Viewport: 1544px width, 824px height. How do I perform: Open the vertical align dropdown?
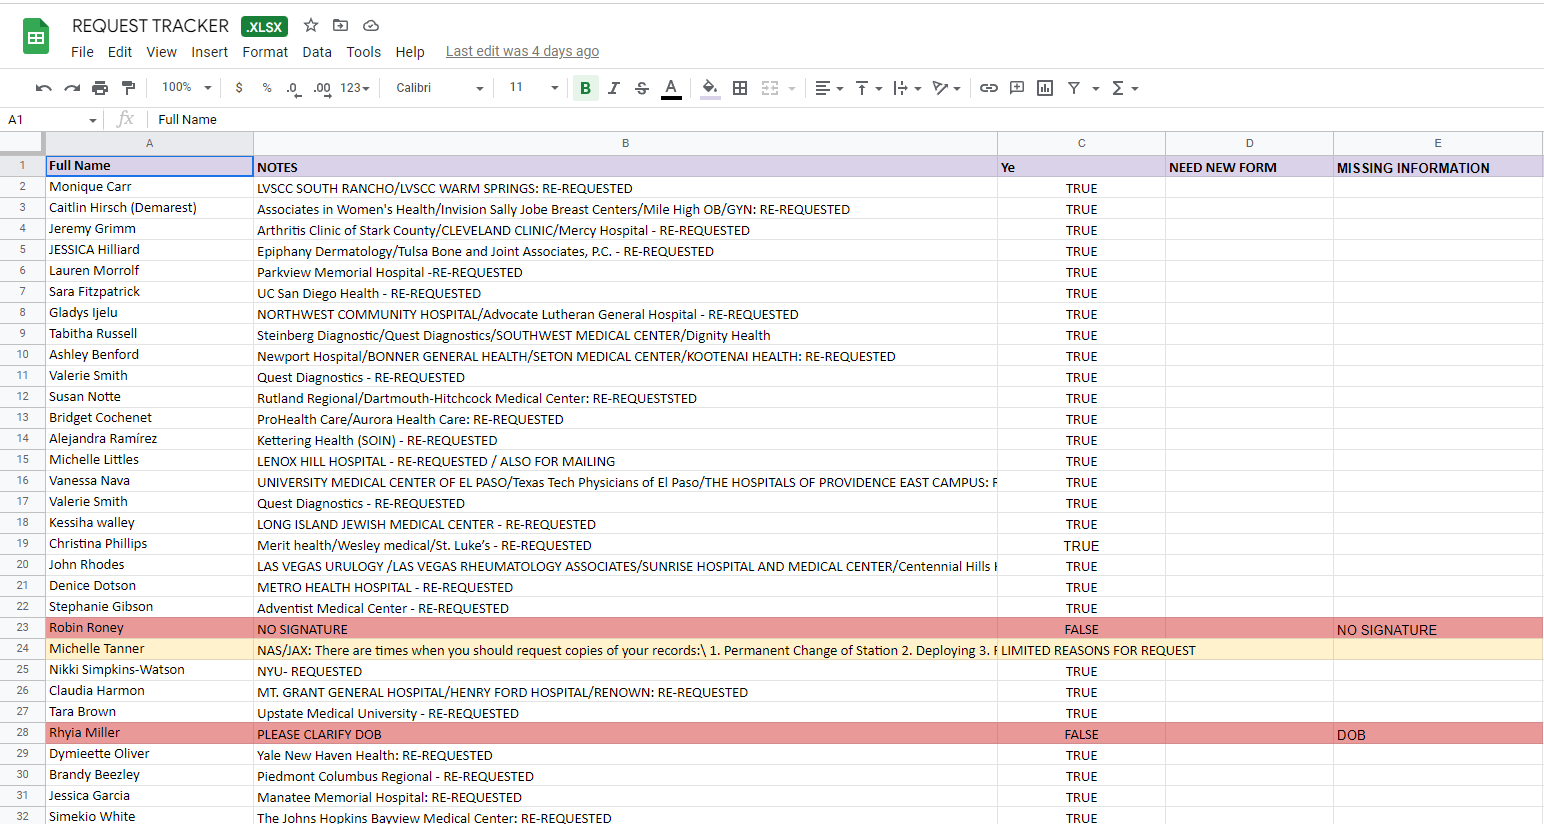coord(868,88)
